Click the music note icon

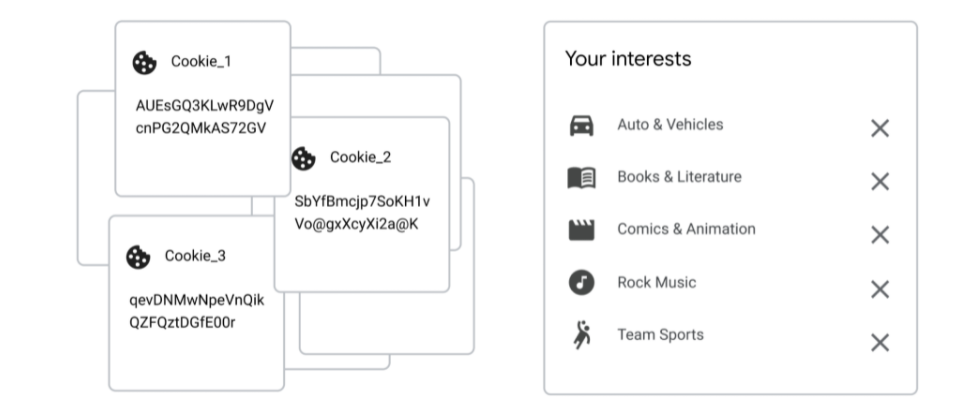pyautogui.click(x=581, y=283)
